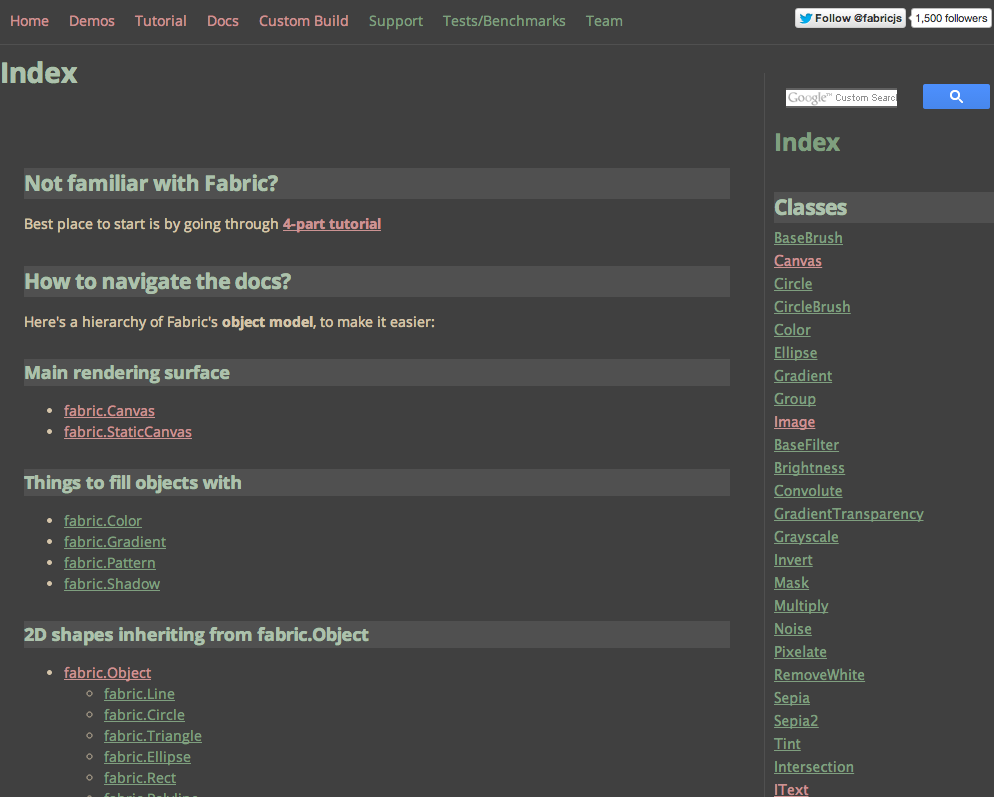This screenshot has height=797, width=994.
Task: Open the Team menu item
Action: 604,21
